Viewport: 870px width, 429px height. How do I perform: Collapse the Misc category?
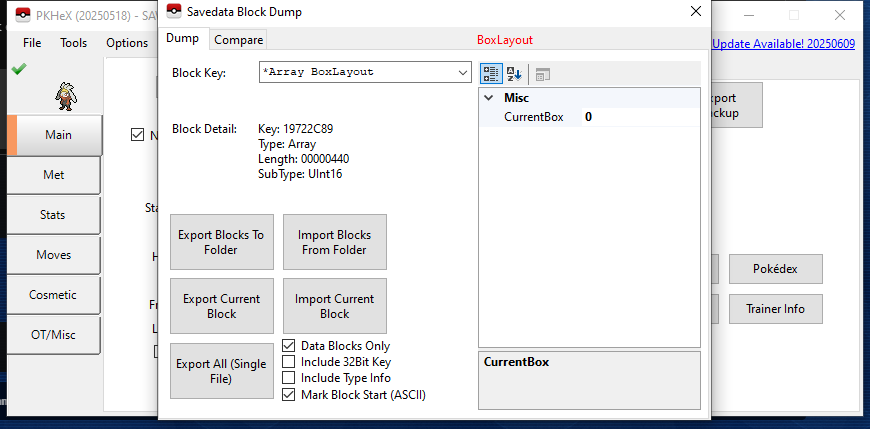pyautogui.click(x=488, y=98)
